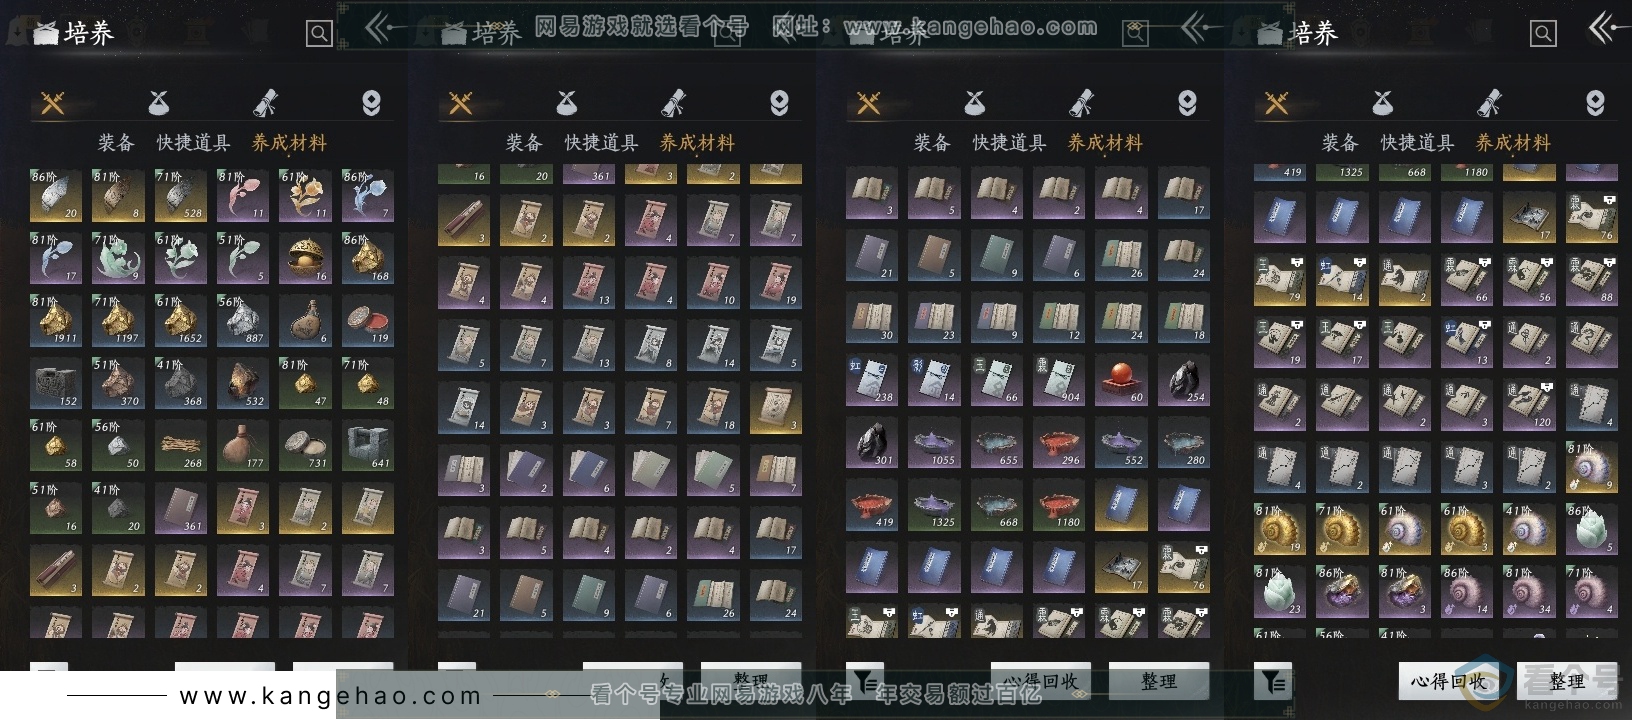Viewport: 1632px width, 720px height.
Task: Switch to 装备 tab in the rightmost panel
Action: [x=1340, y=143]
